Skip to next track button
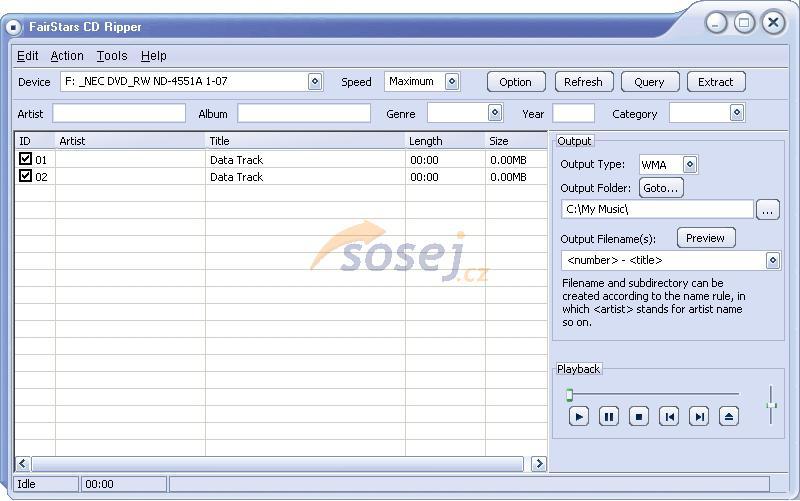 point(699,417)
